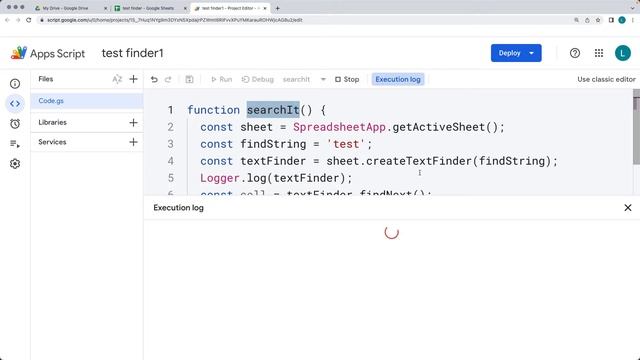Image resolution: width=640 pixels, height=360 pixels.
Task: Click the 'test' string literal
Action: pyautogui.click(x=346, y=144)
